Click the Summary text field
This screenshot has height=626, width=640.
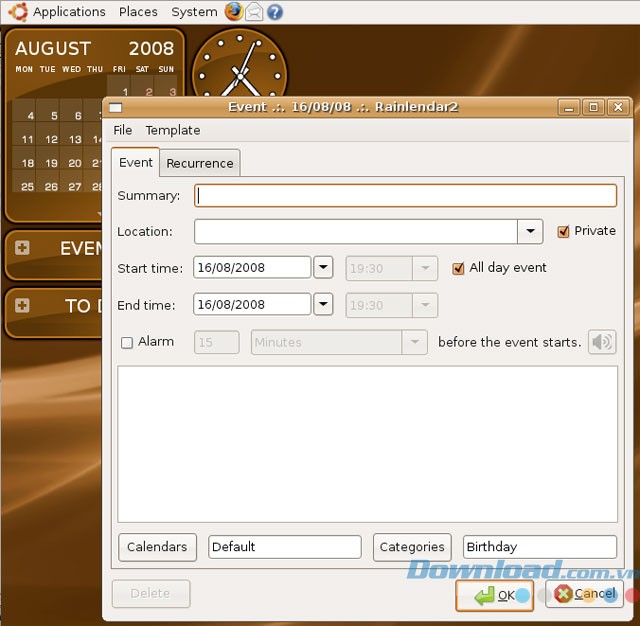[x=405, y=196]
